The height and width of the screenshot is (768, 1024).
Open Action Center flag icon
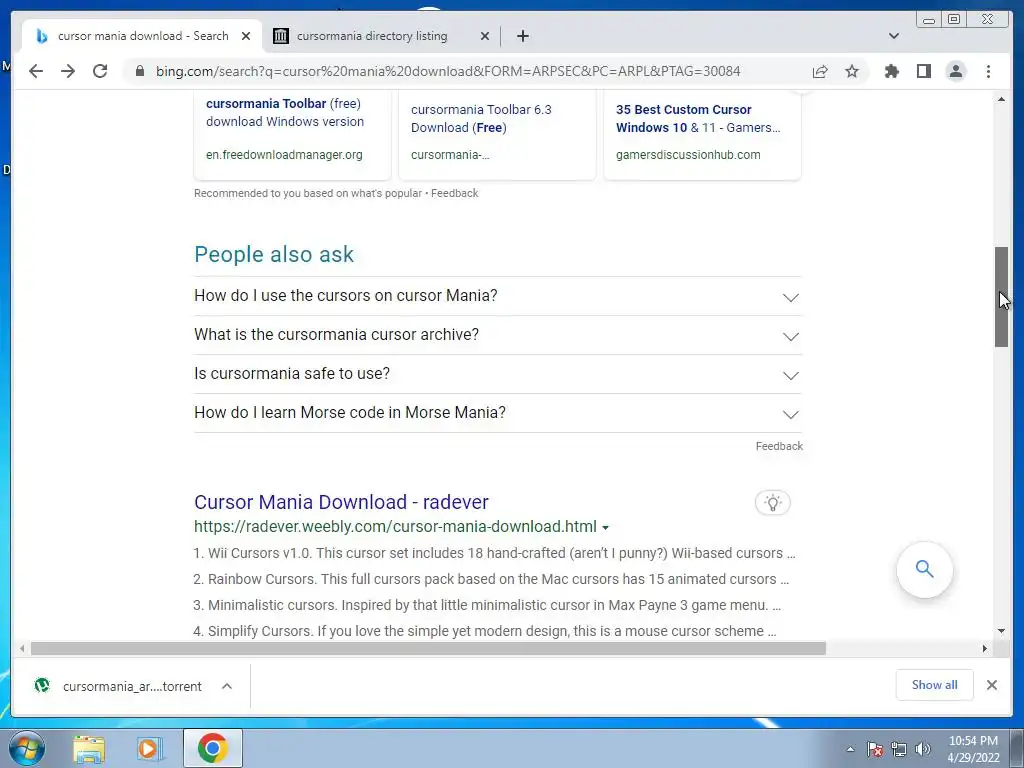tap(874, 749)
